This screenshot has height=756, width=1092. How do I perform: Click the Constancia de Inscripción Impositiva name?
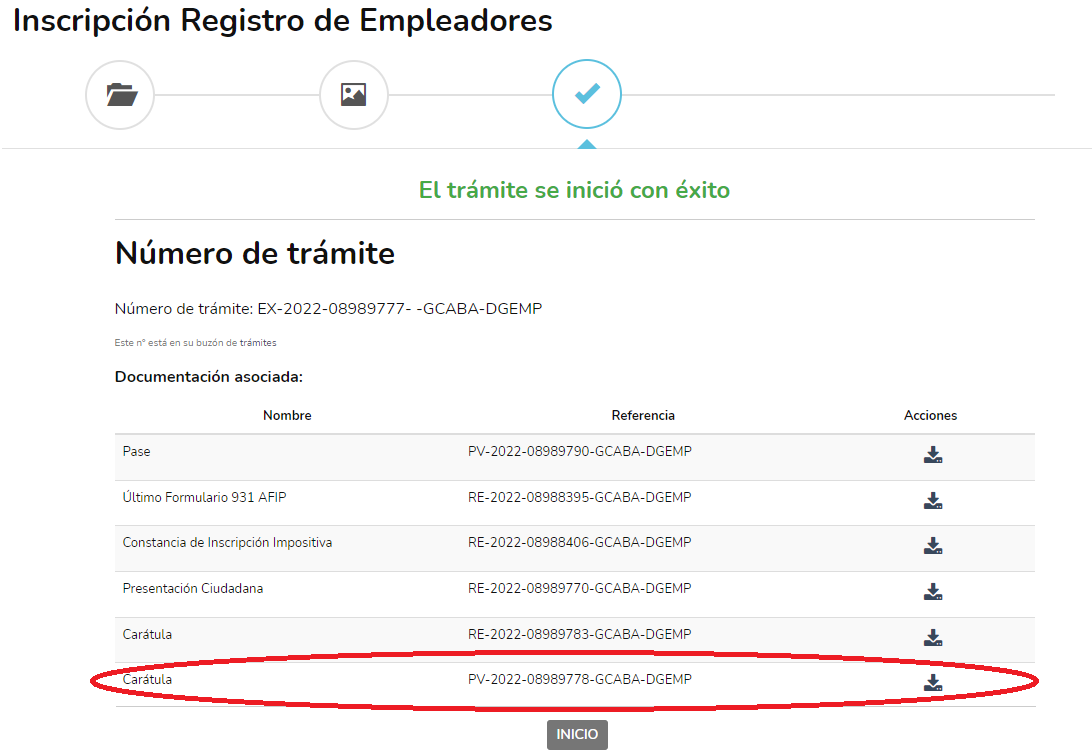point(227,543)
